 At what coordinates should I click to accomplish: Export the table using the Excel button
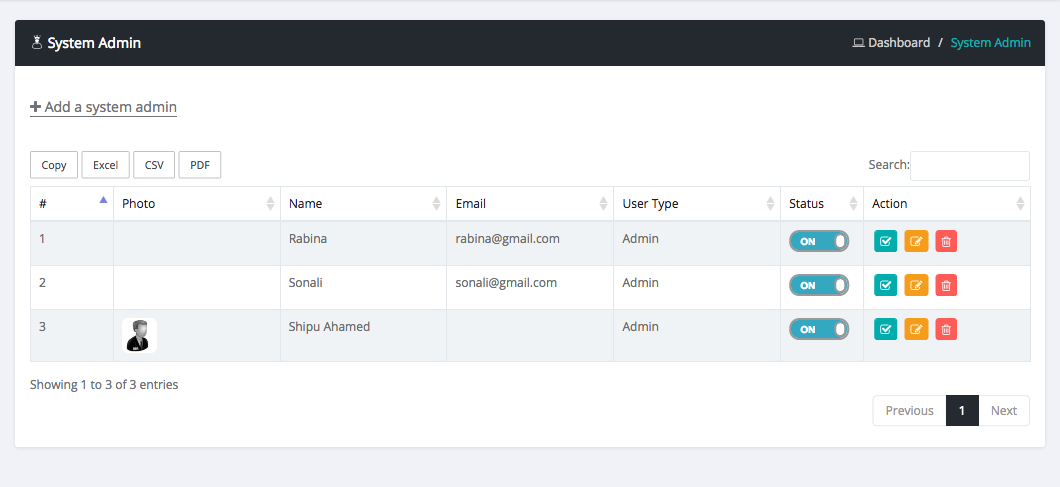(105, 165)
